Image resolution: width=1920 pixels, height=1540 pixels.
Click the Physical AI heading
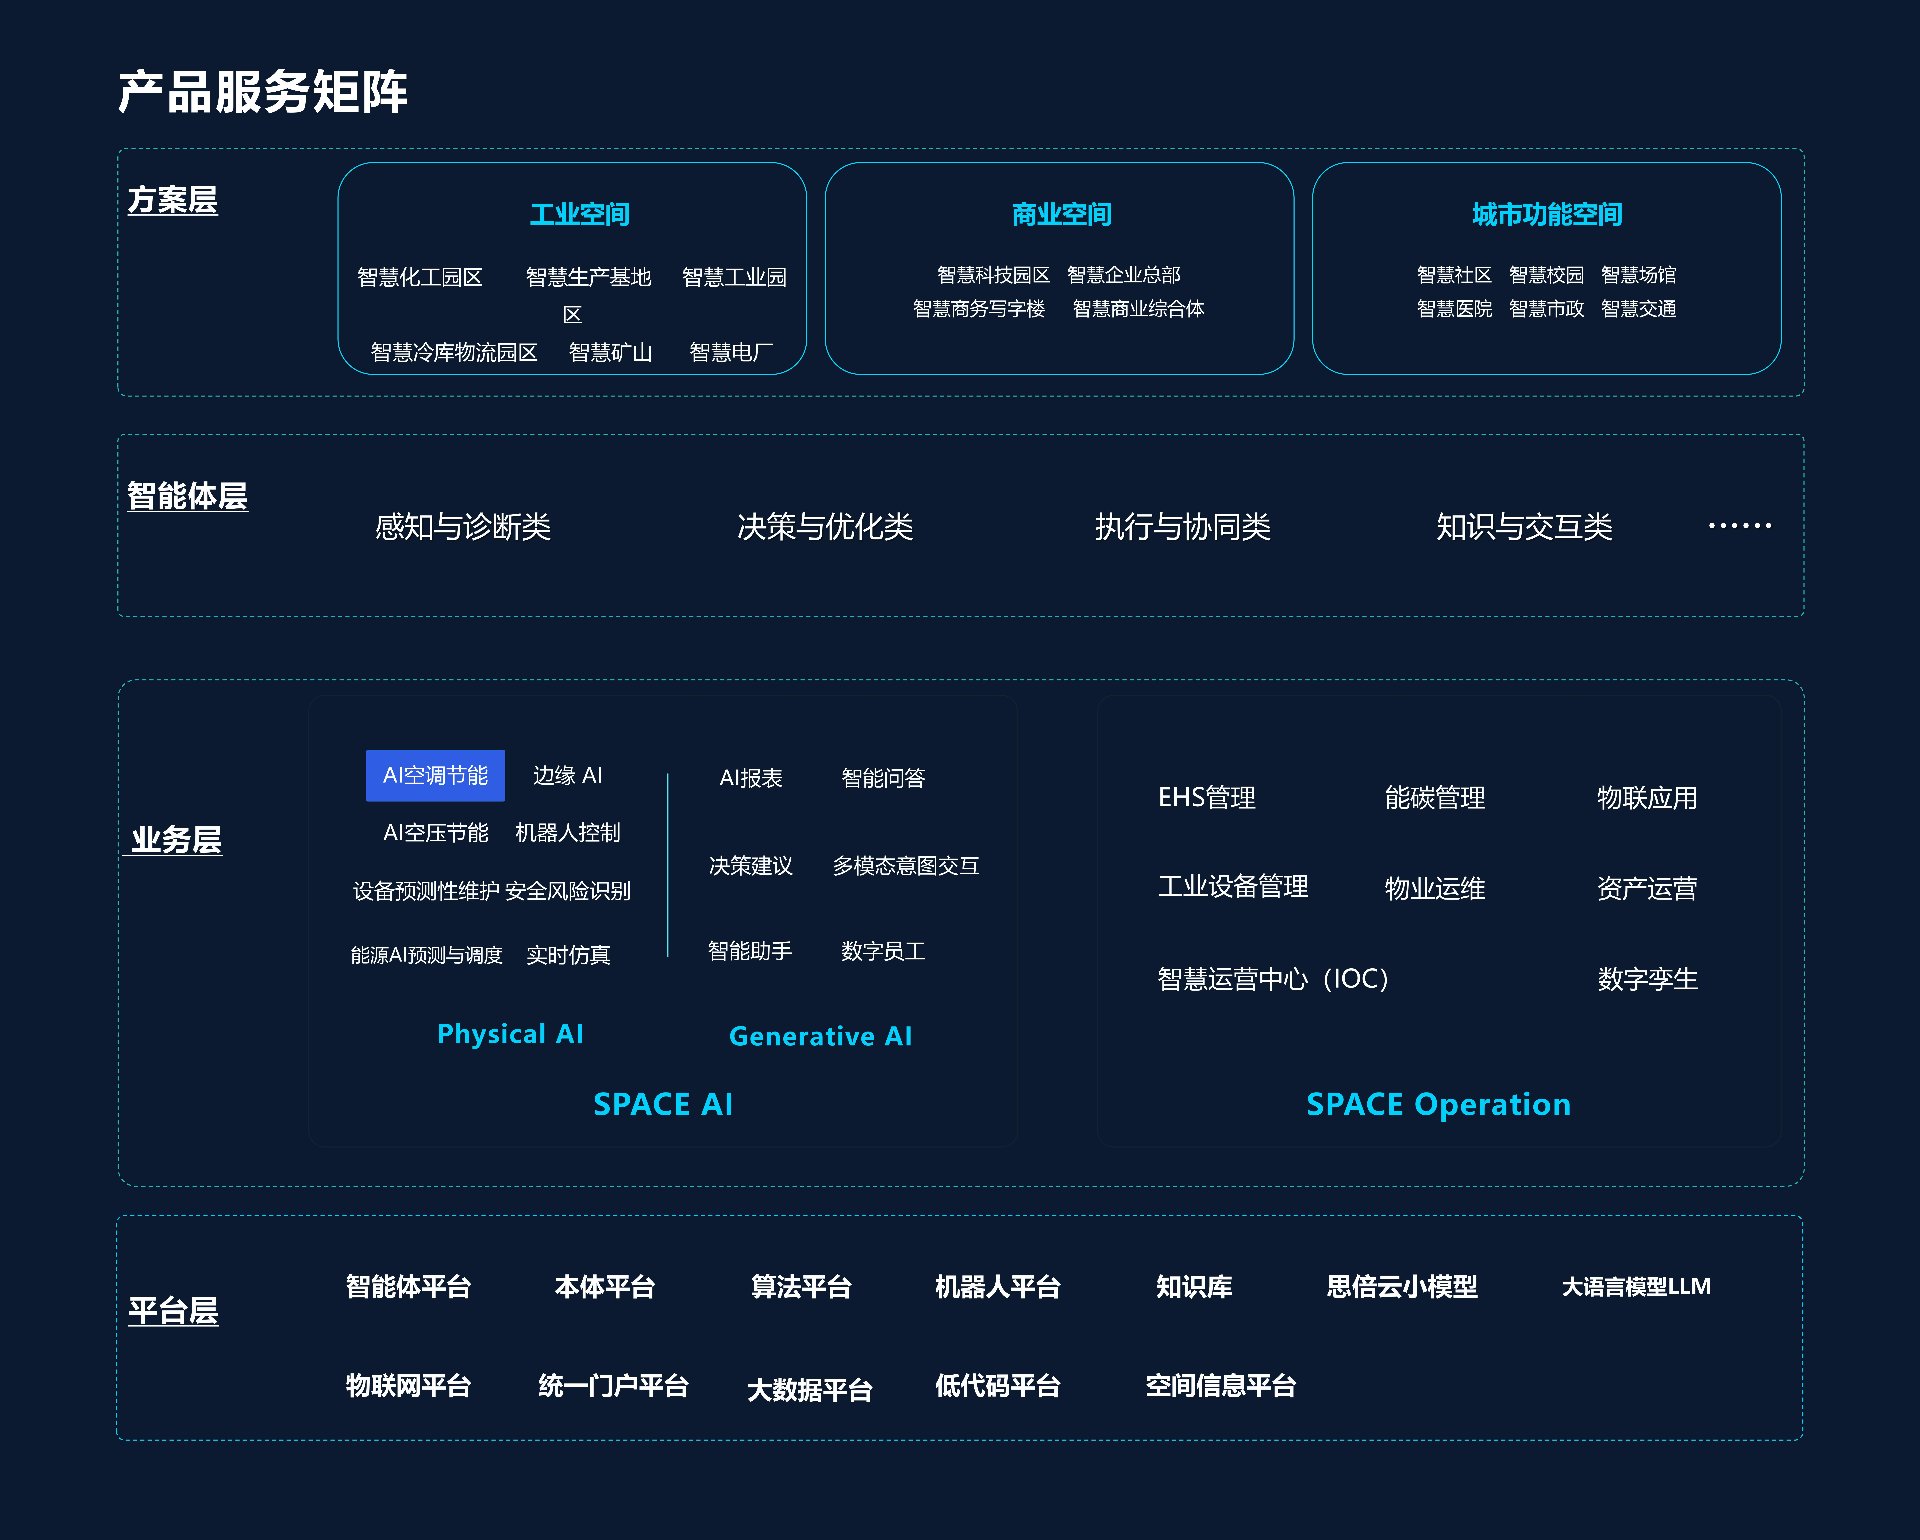[x=510, y=1034]
